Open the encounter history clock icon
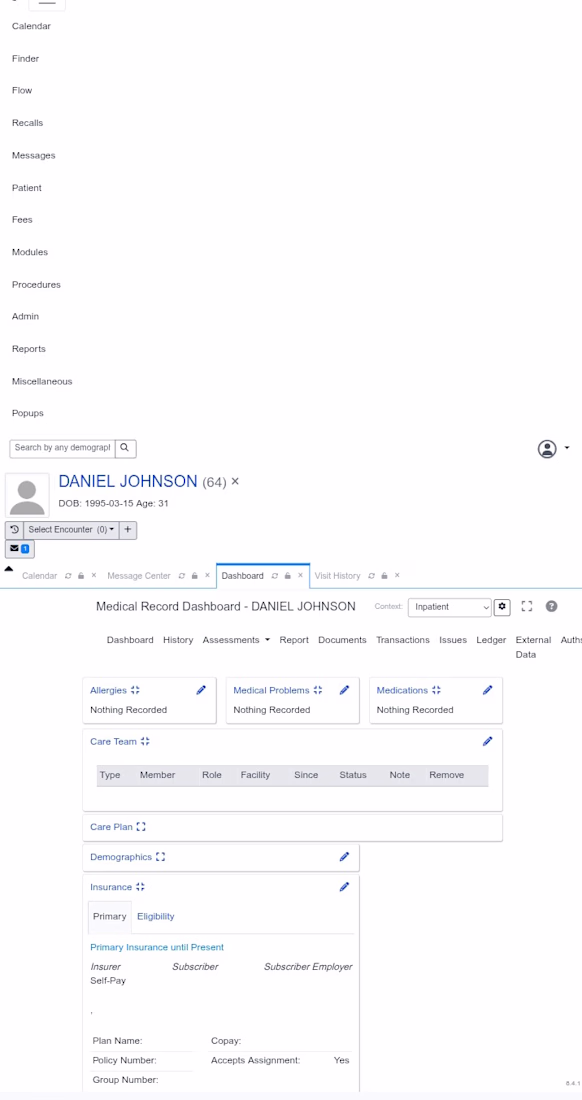The image size is (582, 1100). tap(14, 530)
